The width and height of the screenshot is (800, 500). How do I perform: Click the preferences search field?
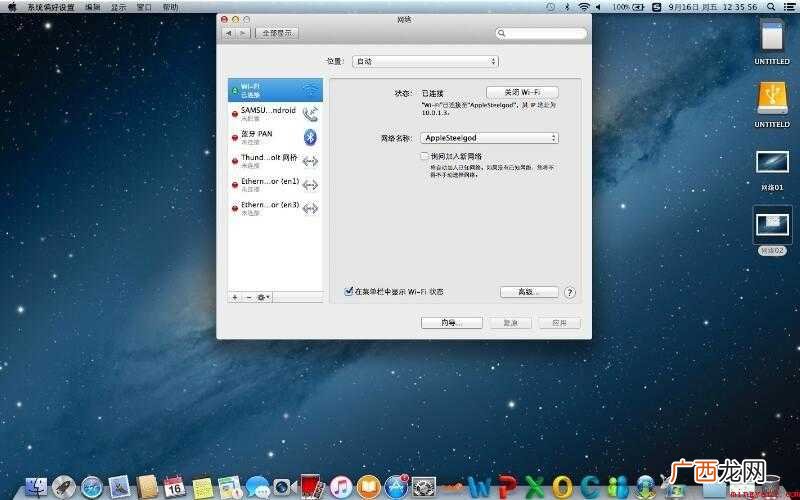pos(541,33)
